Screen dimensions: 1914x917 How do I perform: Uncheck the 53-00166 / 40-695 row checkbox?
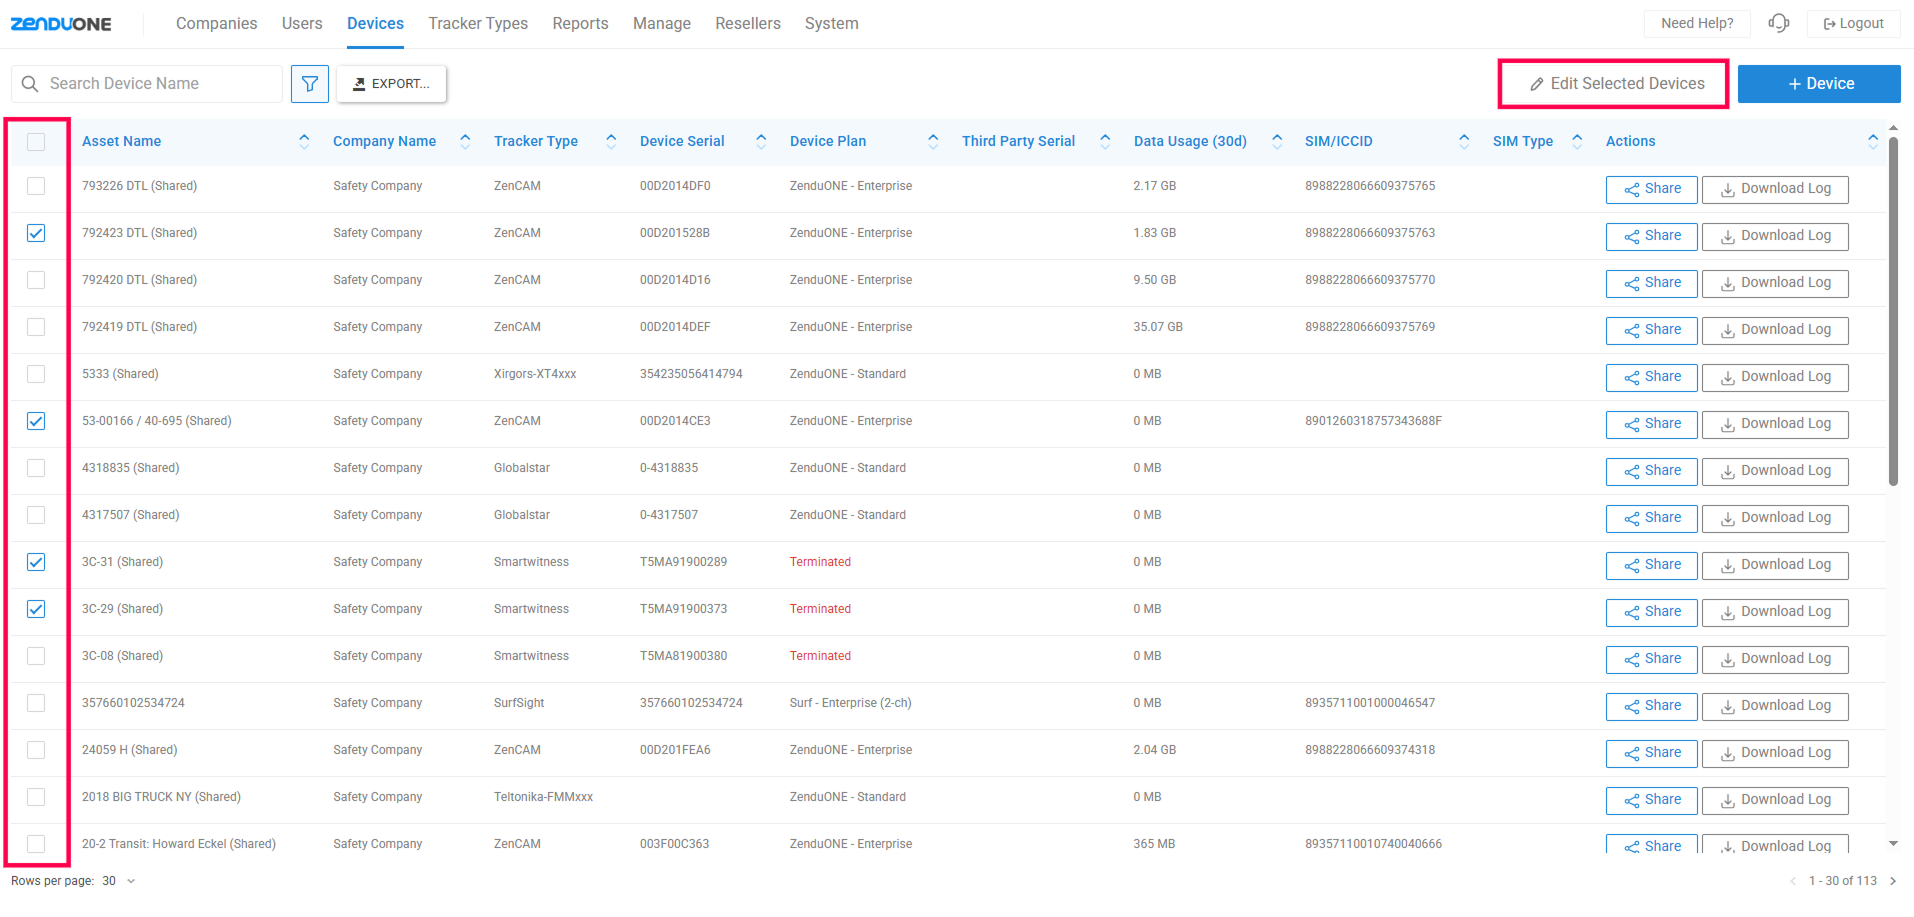[x=36, y=421]
